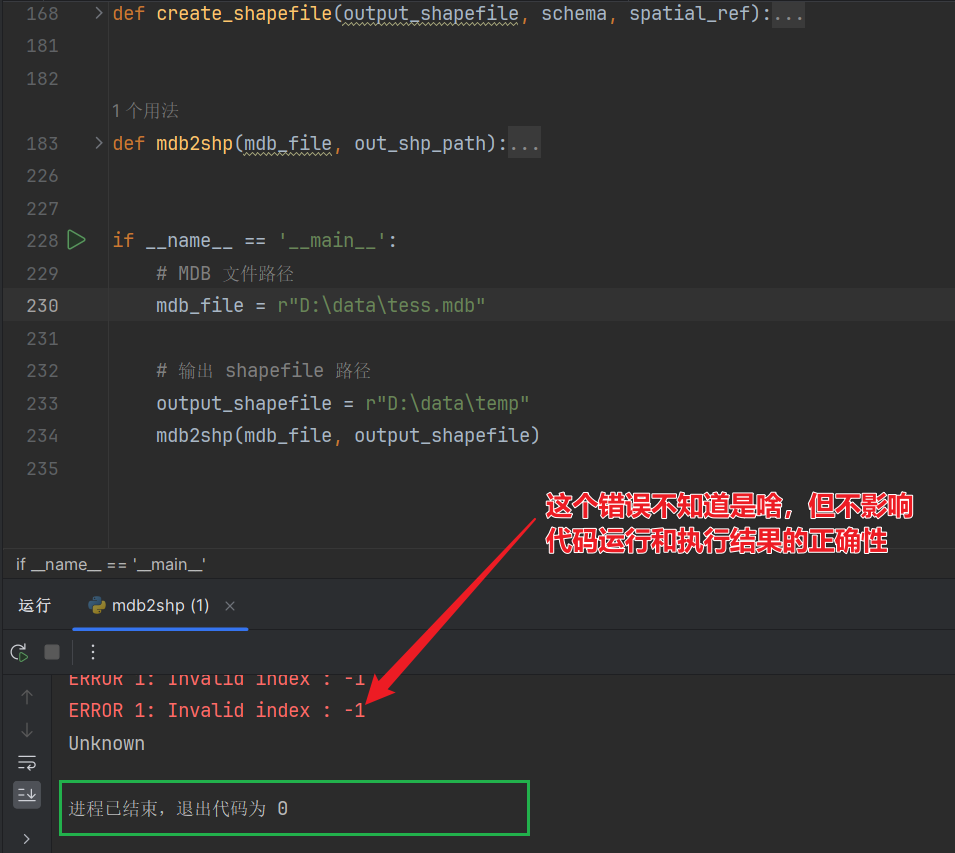955x853 pixels.
Task: Expand the collapsed mdb2shp function at line 183
Action: click(96, 142)
